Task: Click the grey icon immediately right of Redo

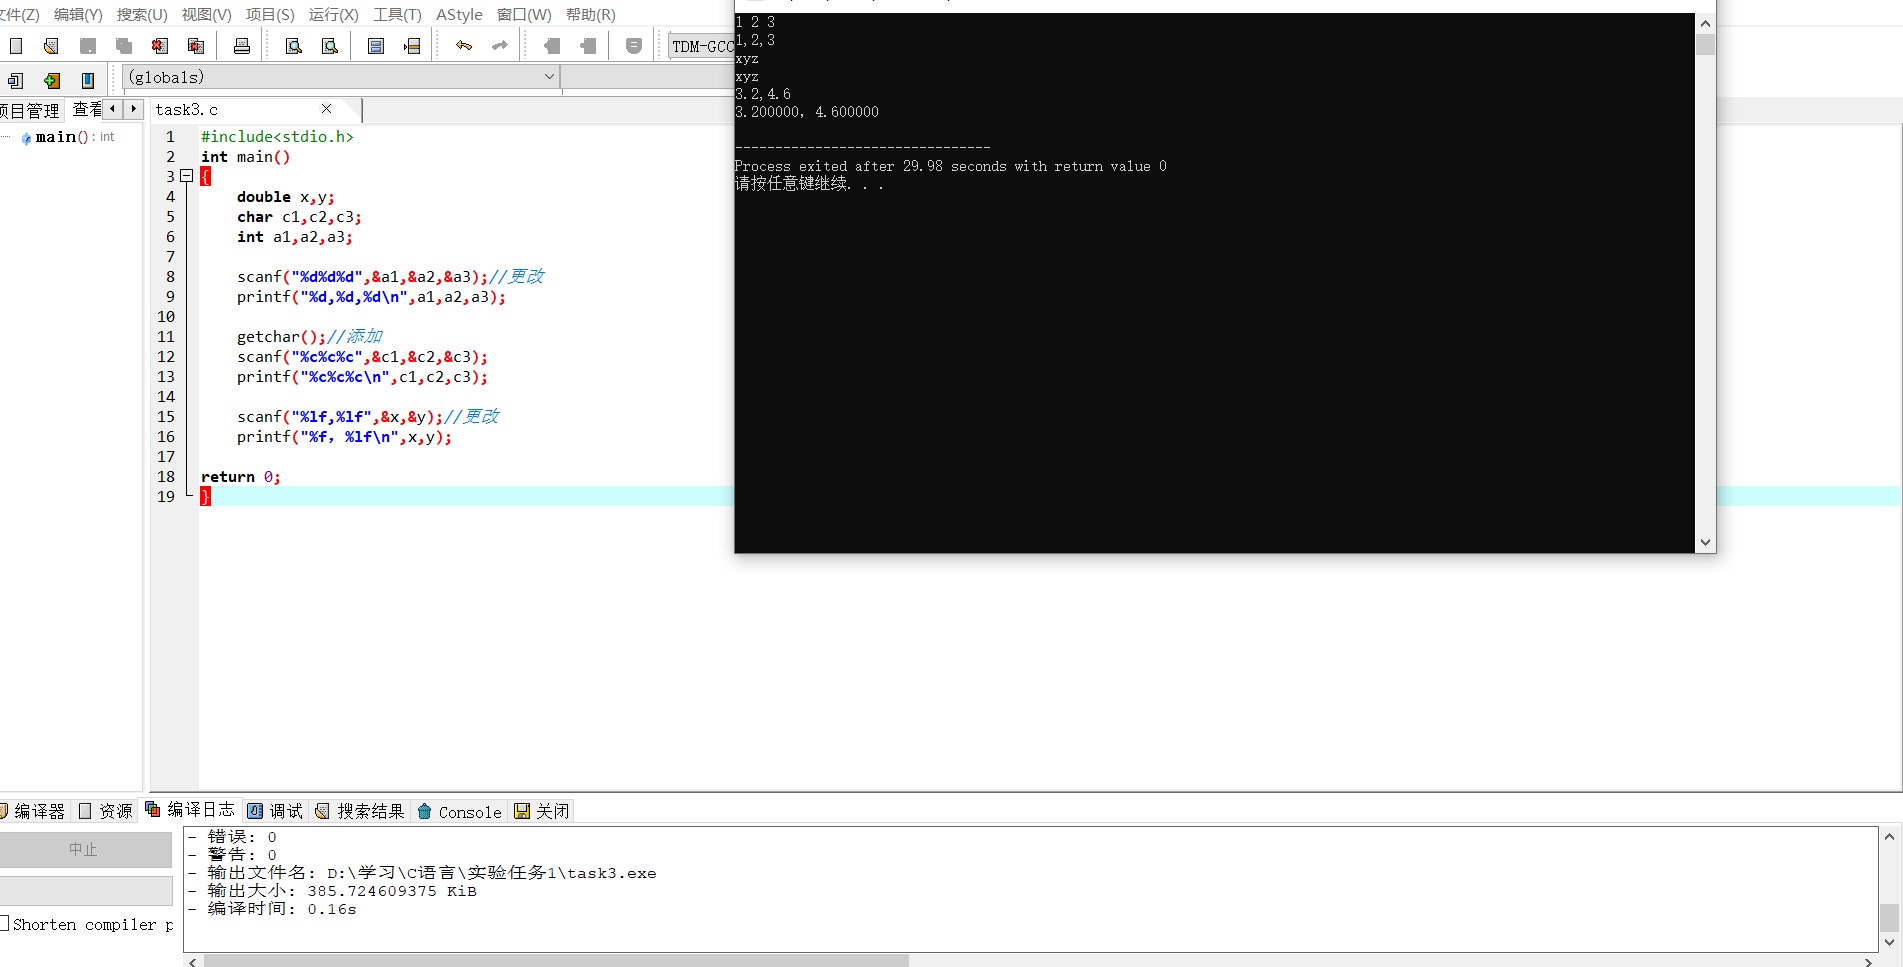Action: pos(552,46)
